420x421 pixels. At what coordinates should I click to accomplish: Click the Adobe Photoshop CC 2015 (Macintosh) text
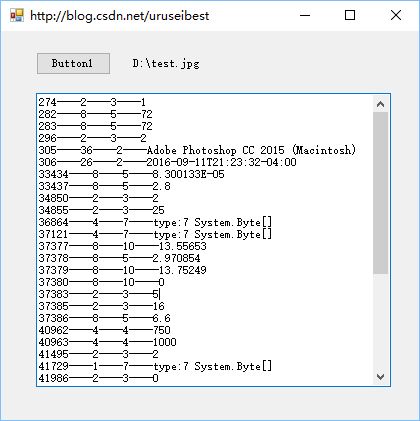pyautogui.click(x=252, y=150)
